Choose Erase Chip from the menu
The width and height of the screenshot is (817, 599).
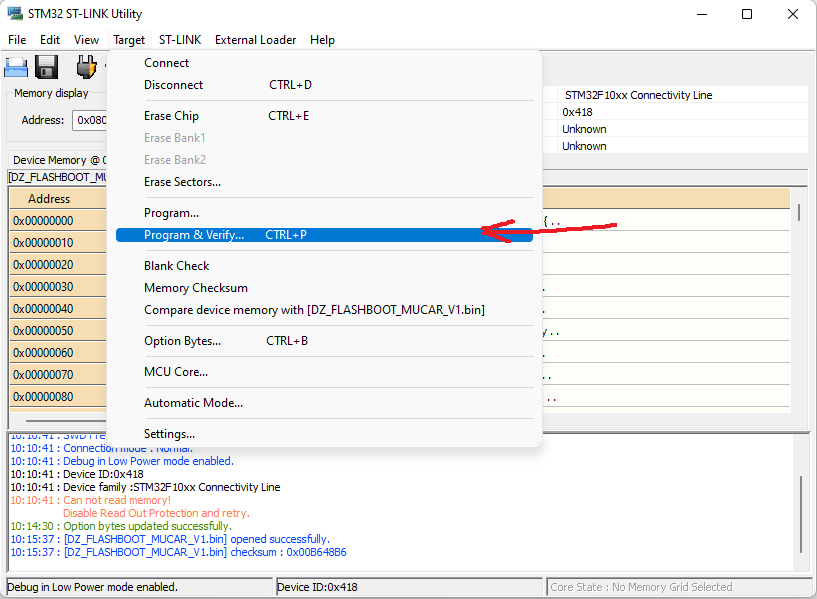[x=324, y=116]
